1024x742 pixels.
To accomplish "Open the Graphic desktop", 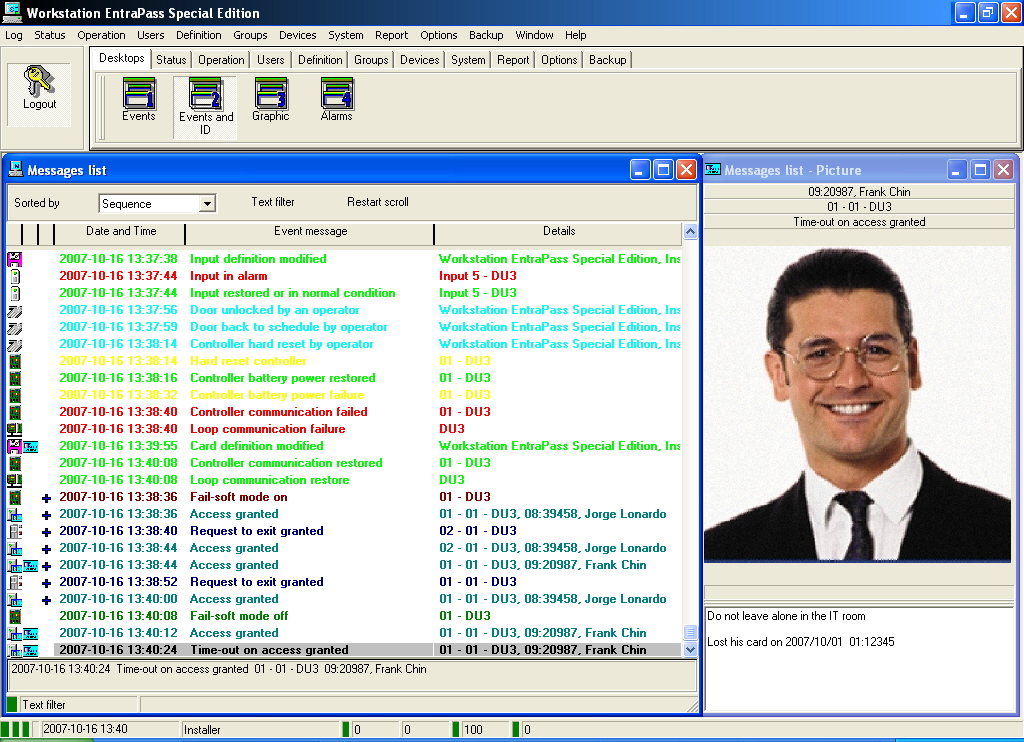I will pos(270,99).
